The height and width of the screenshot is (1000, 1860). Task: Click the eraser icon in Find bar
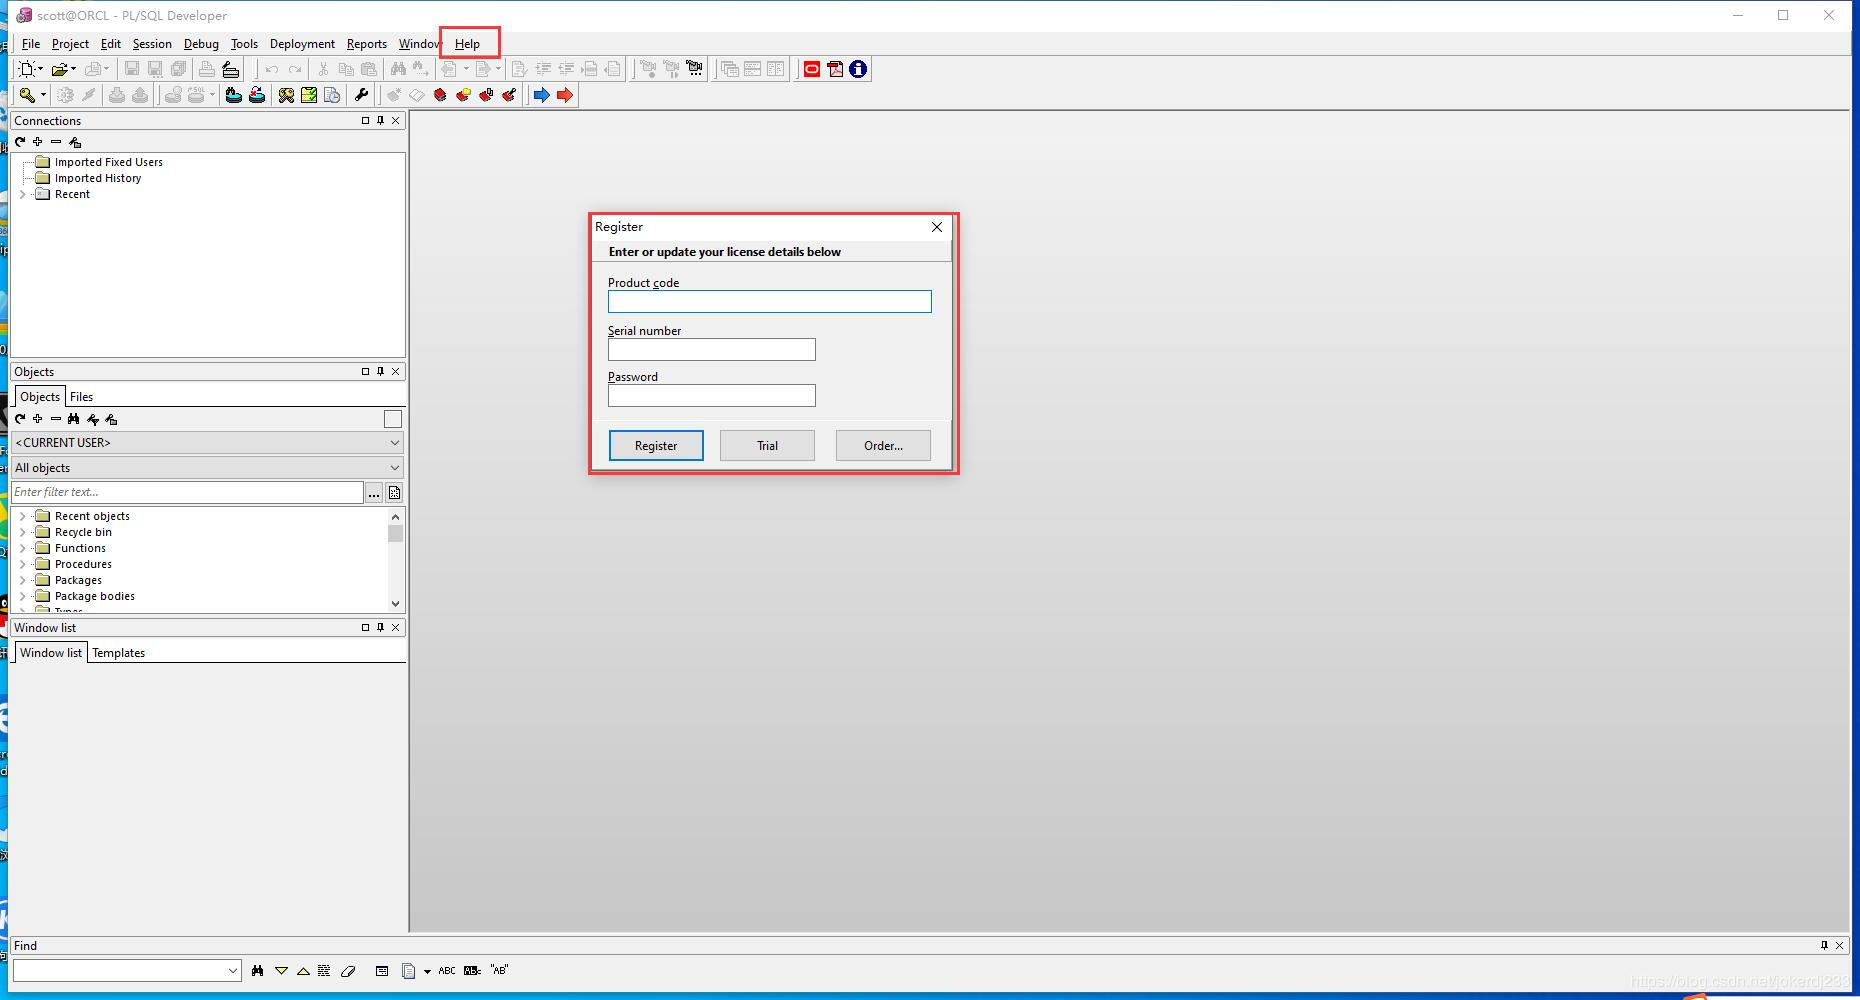348,970
